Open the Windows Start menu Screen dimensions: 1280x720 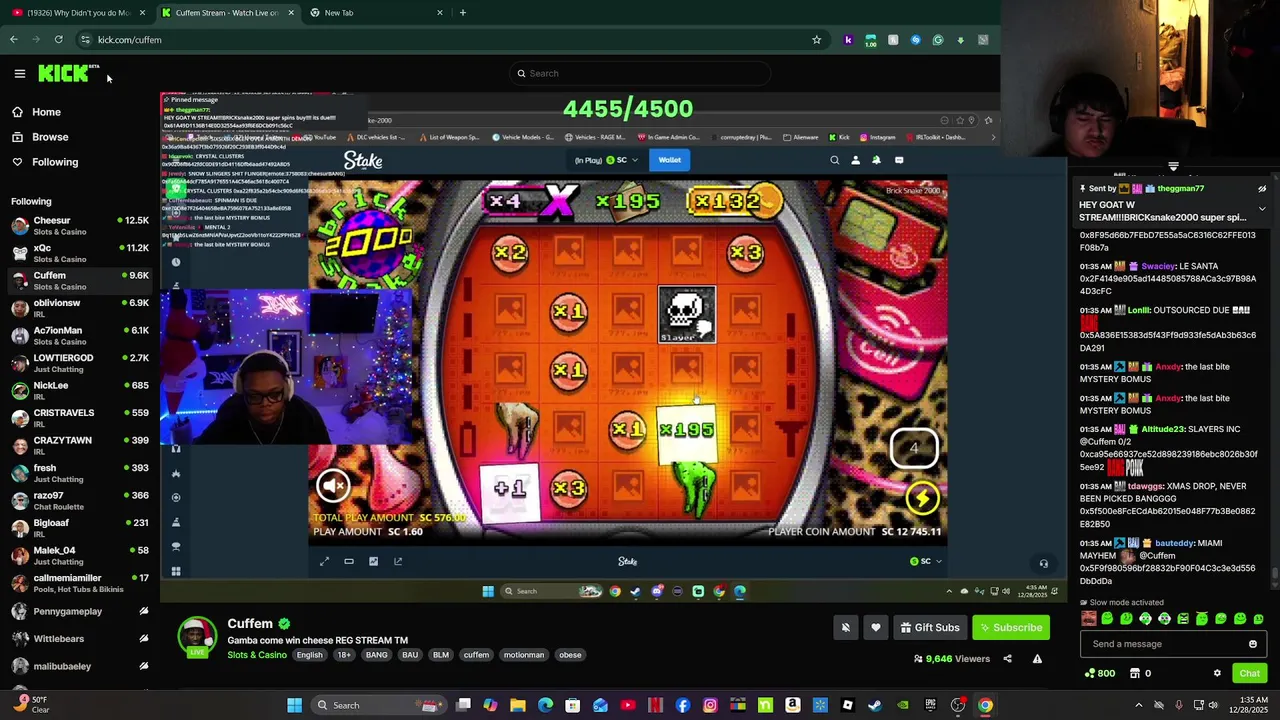[x=294, y=705]
